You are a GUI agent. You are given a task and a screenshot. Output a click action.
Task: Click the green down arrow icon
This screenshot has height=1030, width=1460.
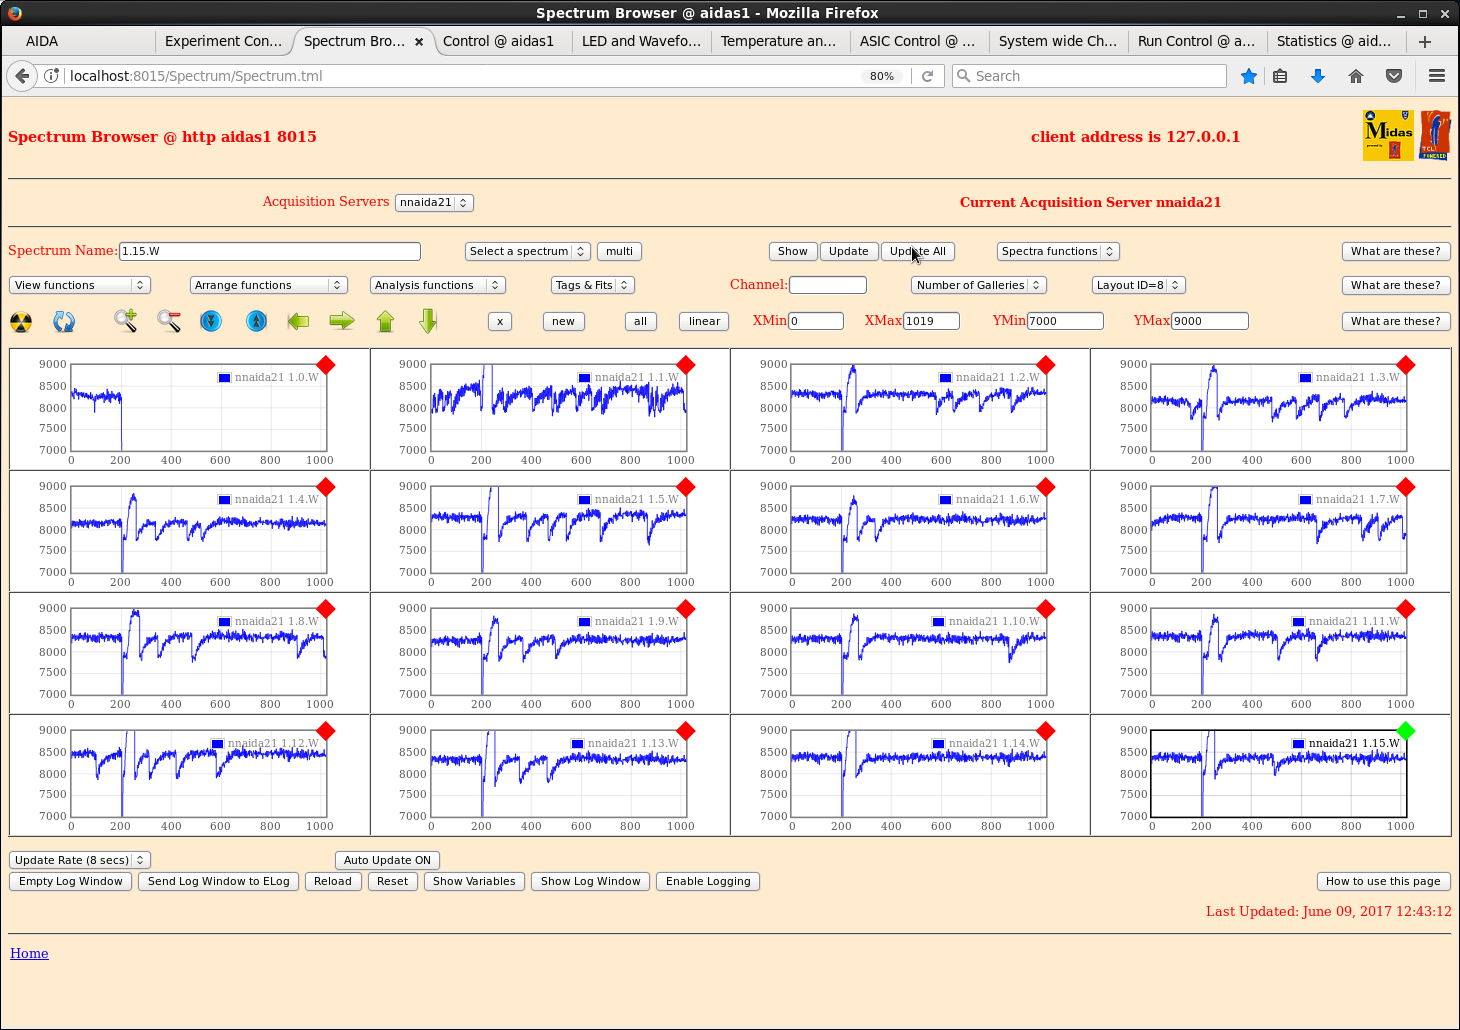[428, 321]
